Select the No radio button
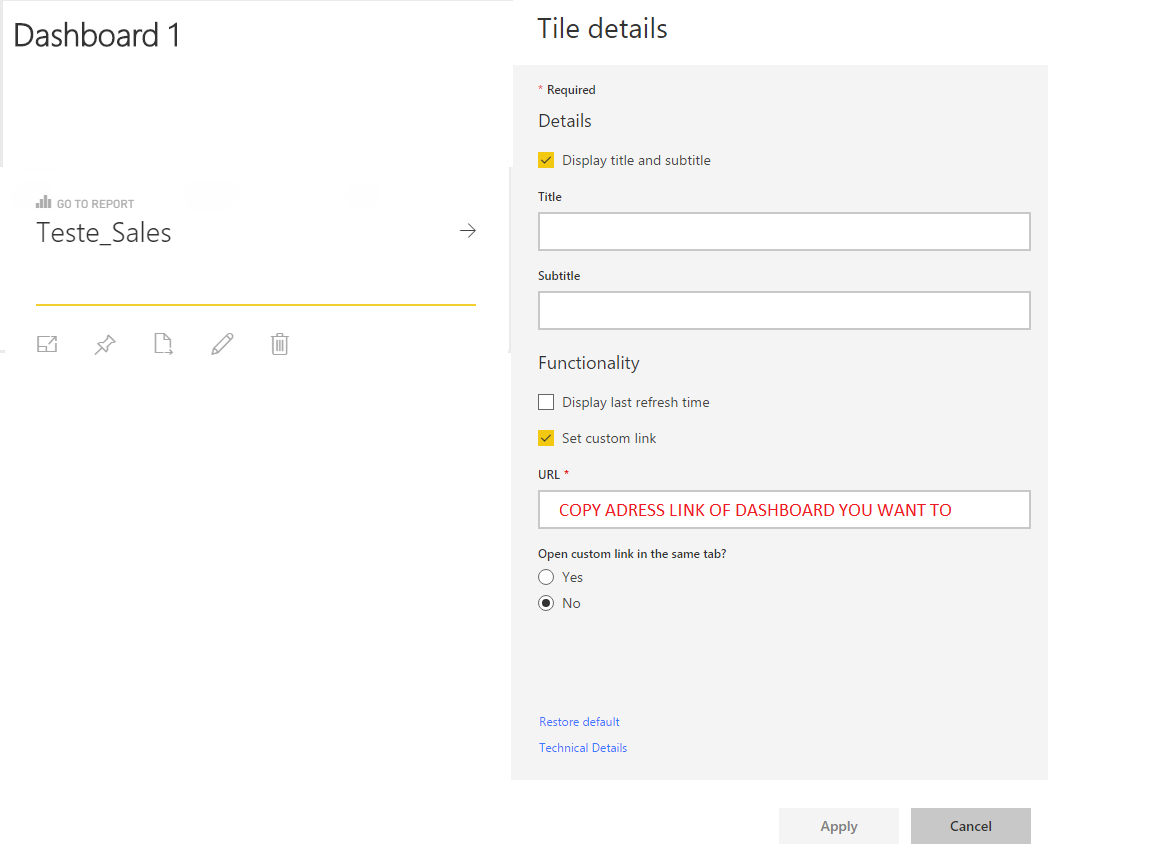This screenshot has width=1152, height=859. click(x=546, y=603)
